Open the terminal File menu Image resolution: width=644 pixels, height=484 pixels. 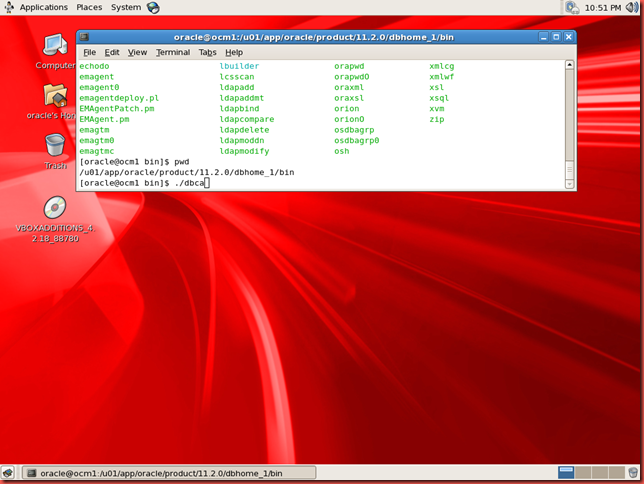(x=90, y=52)
